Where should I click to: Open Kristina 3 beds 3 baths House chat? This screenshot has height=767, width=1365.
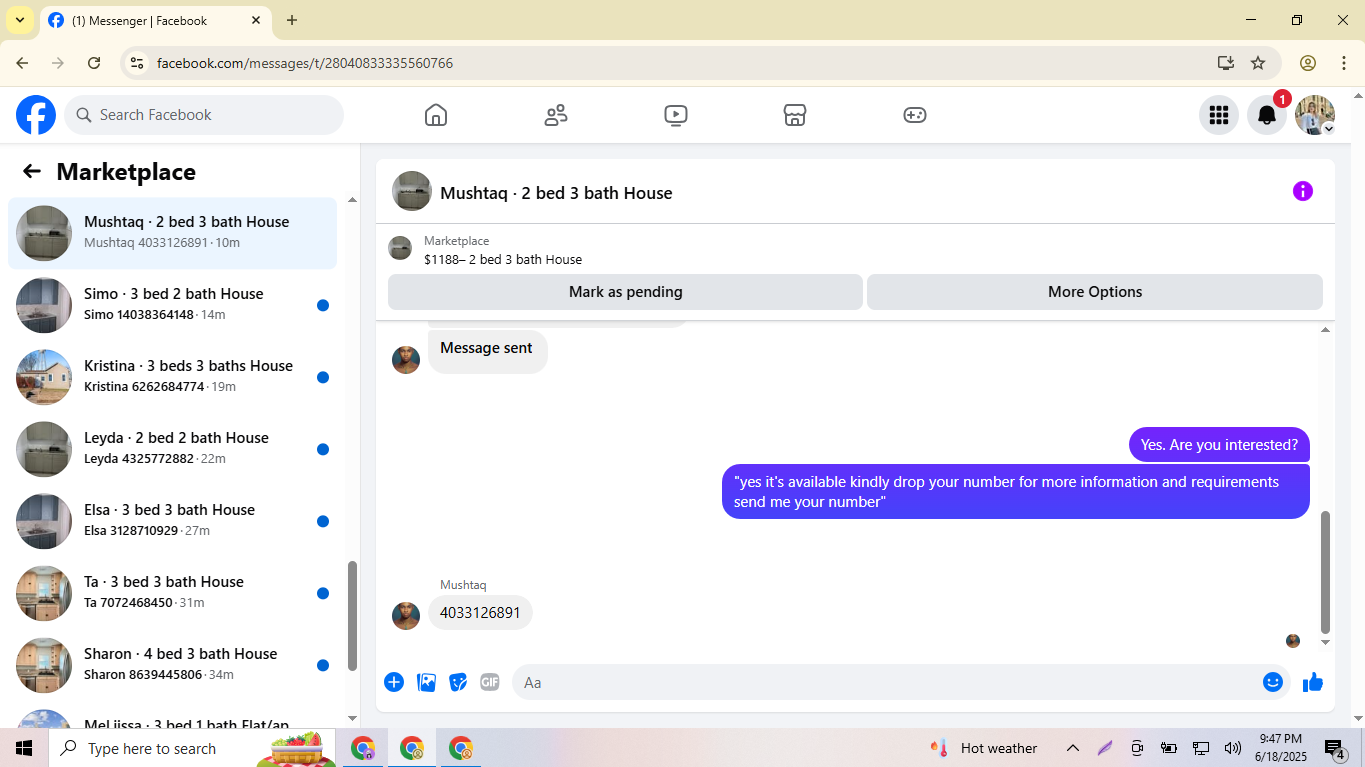172,377
